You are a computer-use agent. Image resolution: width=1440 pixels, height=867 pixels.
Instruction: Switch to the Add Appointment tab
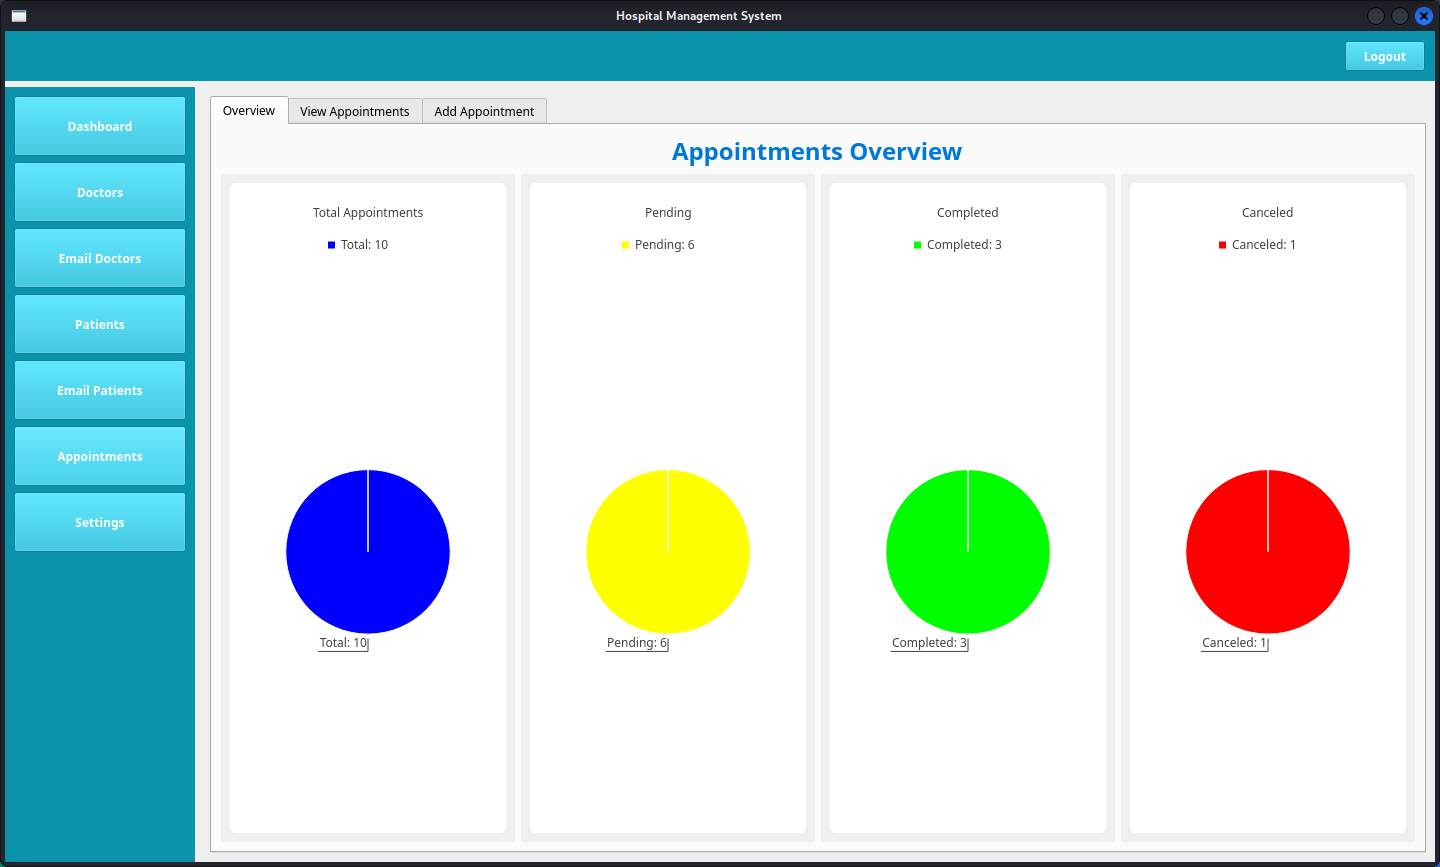pyautogui.click(x=484, y=111)
